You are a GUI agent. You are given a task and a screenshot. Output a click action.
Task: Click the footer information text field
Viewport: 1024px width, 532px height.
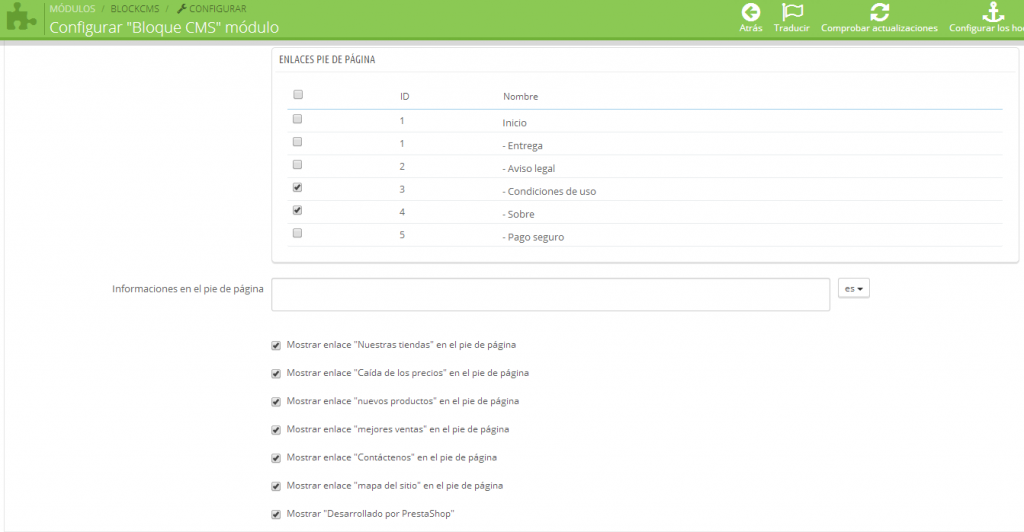coord(551,294)
